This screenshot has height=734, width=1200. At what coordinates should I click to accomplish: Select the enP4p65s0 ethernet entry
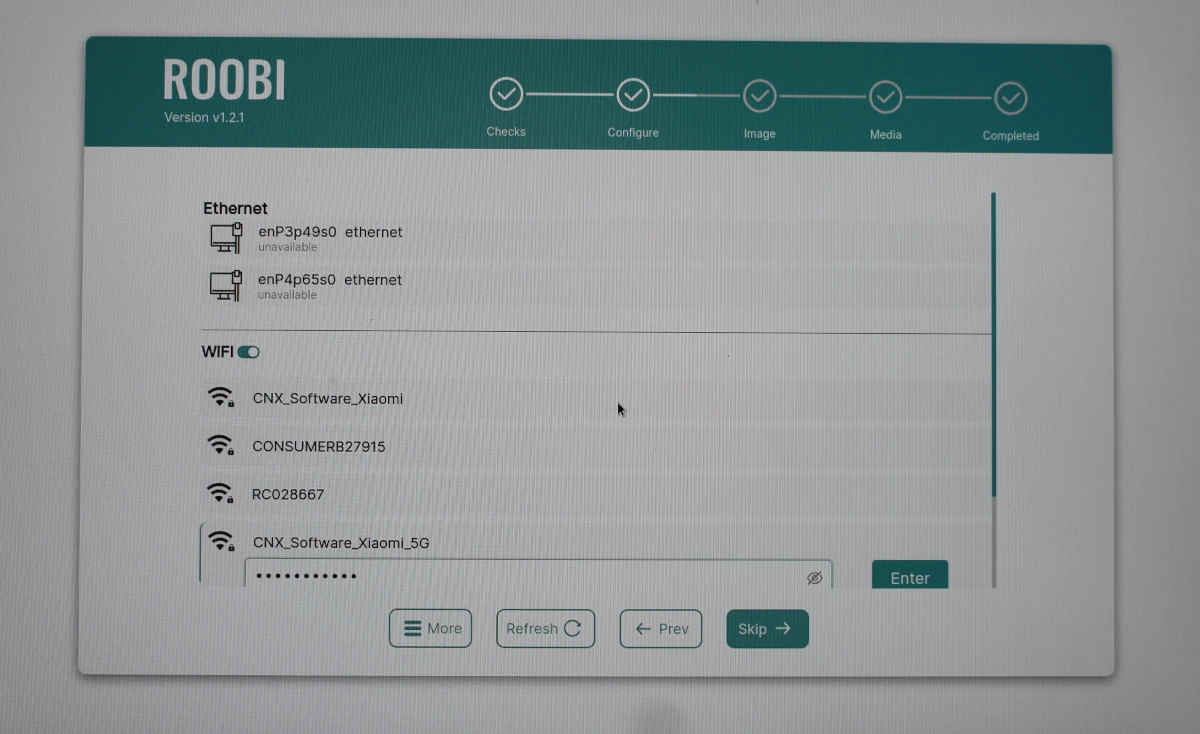(596, 286)
